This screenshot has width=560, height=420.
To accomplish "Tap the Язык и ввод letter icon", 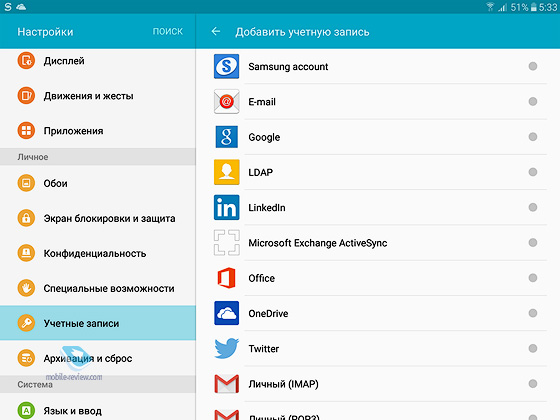I will pos(26,411).
